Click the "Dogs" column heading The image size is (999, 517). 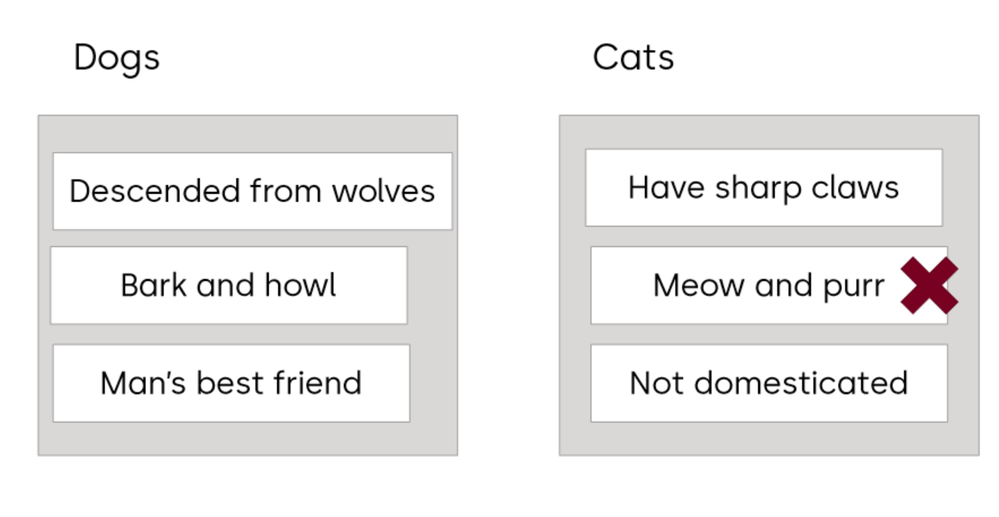116,58
